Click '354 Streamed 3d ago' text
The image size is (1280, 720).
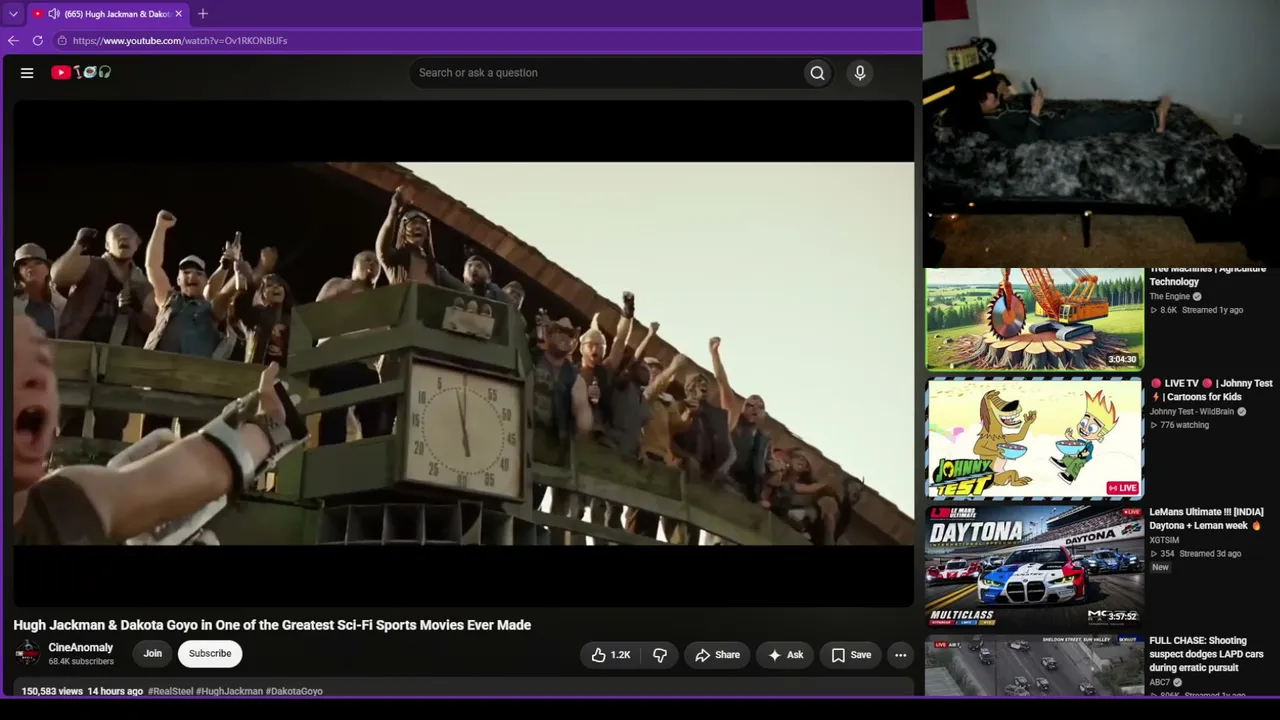click(1195, 554)
